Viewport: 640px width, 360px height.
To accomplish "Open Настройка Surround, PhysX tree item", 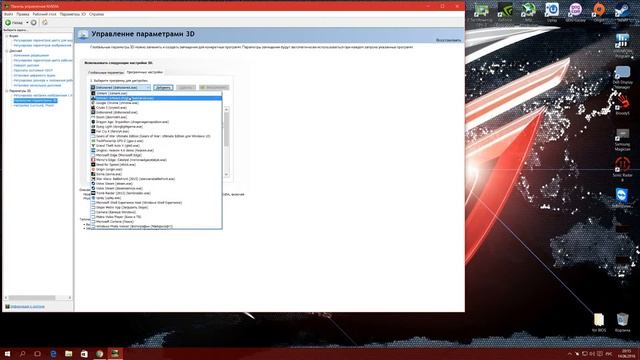I will (x=33, y=105).
